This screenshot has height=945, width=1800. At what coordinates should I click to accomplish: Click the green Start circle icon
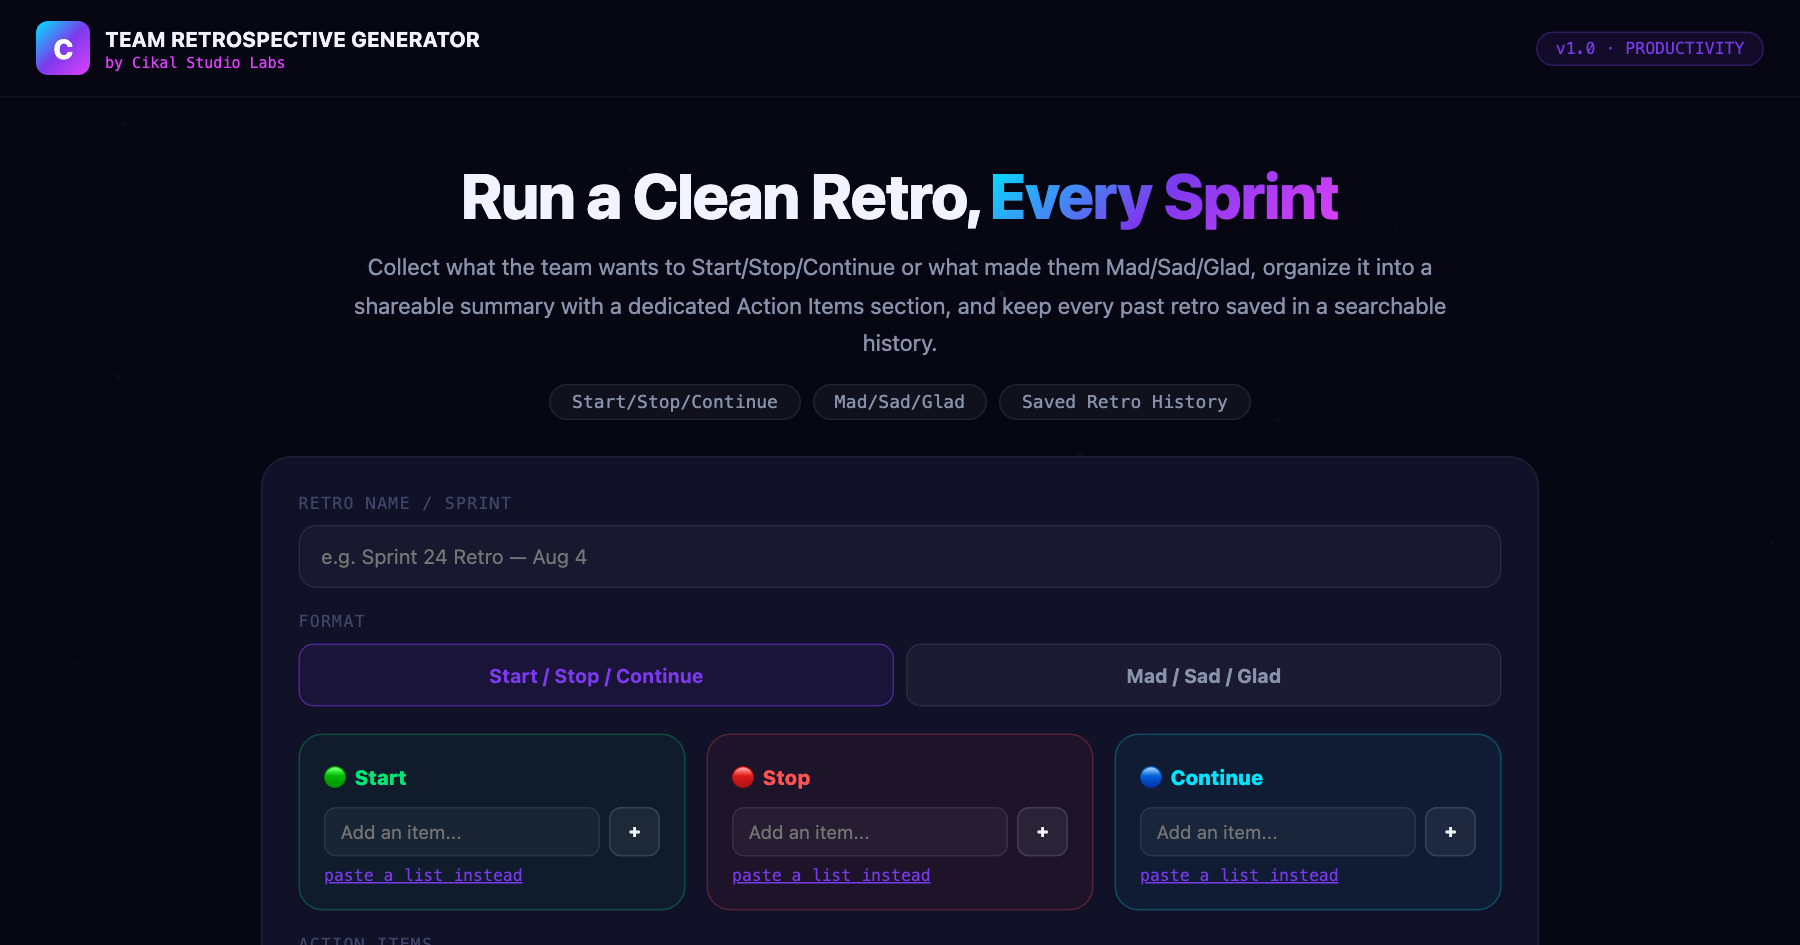coord(335,777)
